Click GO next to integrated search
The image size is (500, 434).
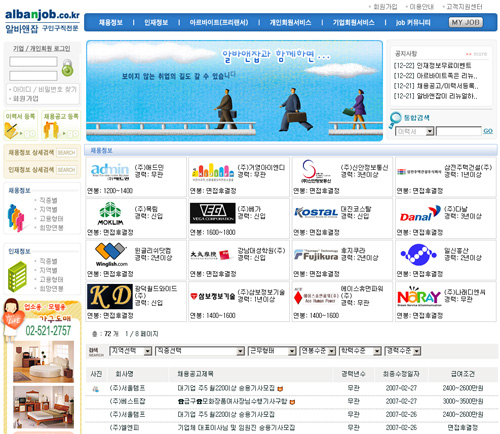point(488,131)
